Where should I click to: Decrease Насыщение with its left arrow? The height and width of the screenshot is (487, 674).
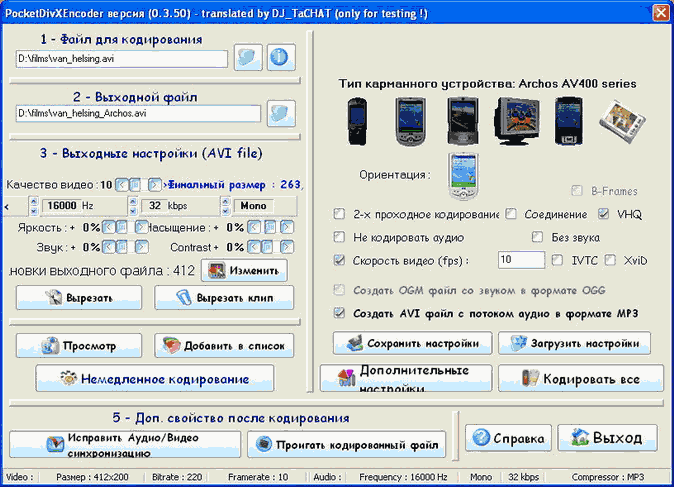(x=254, y=227)
